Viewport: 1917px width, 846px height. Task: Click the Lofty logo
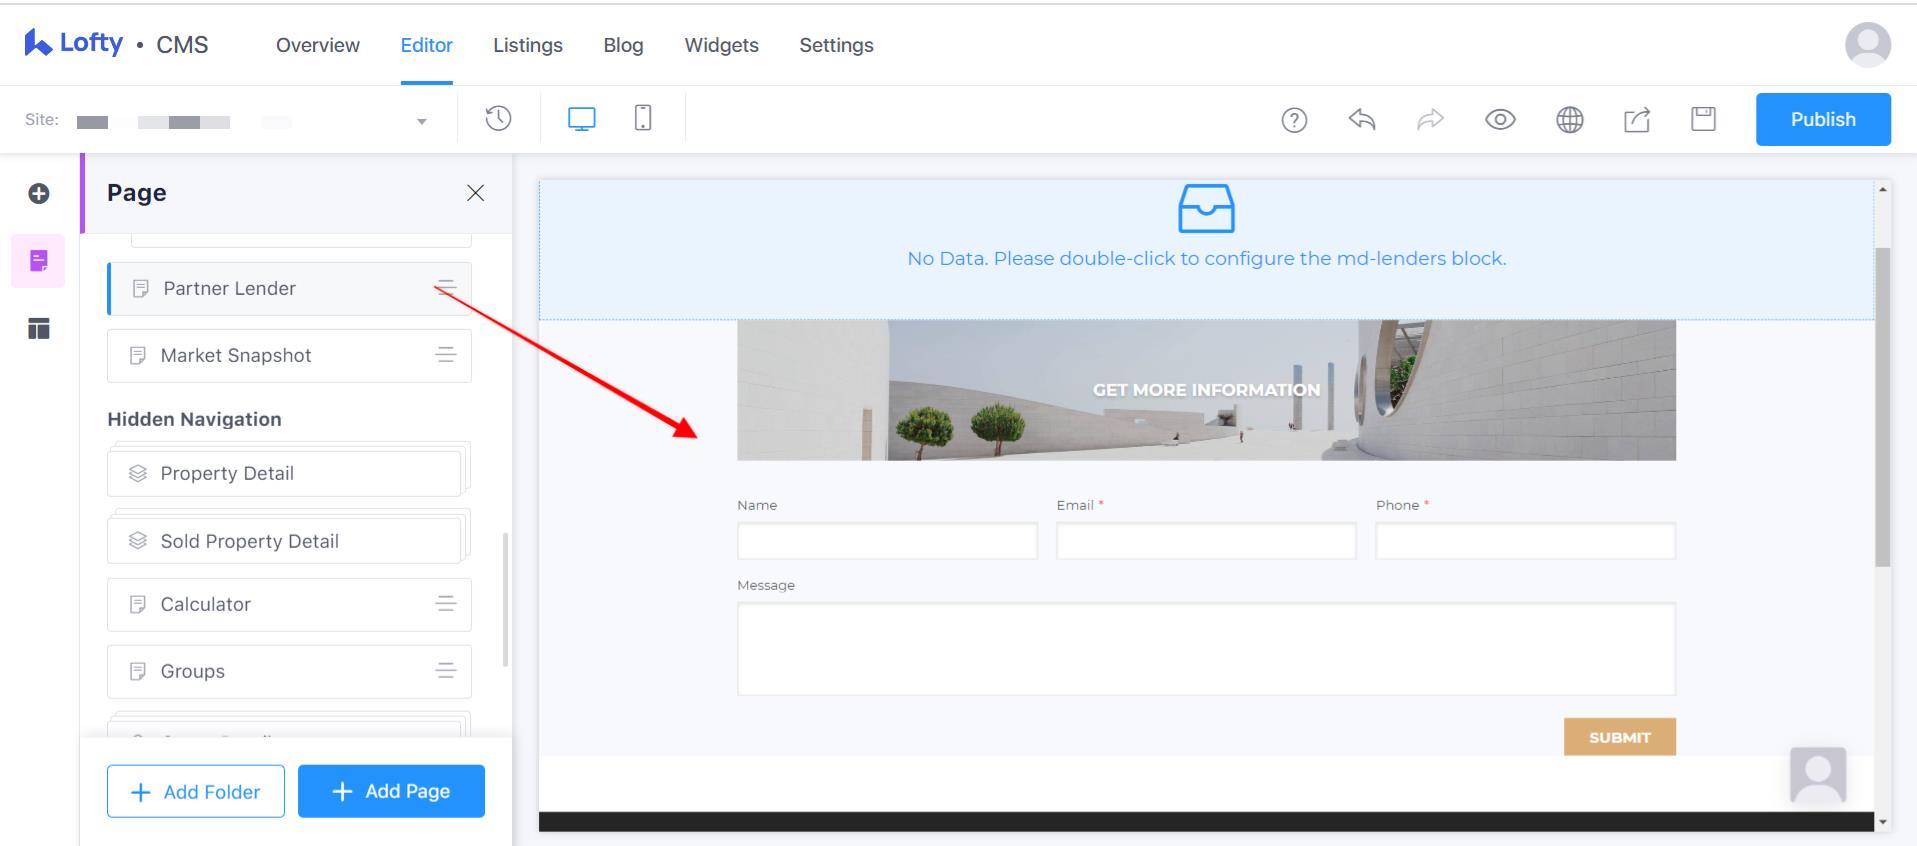(74, 43)
